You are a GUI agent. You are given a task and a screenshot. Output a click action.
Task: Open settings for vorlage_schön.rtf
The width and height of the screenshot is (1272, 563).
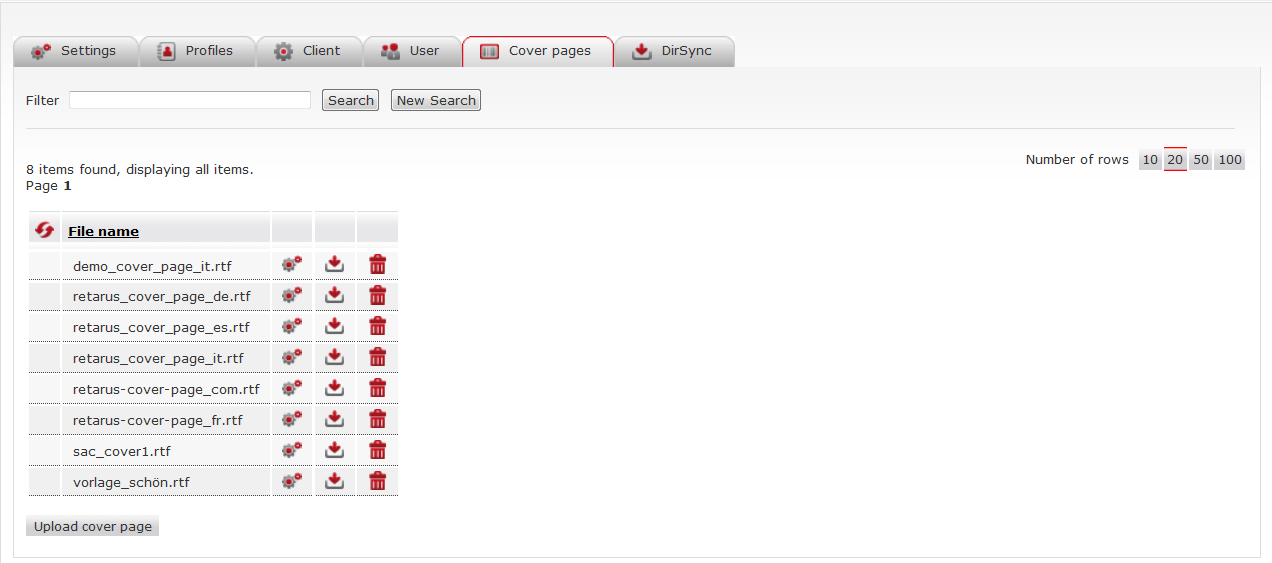292,482
